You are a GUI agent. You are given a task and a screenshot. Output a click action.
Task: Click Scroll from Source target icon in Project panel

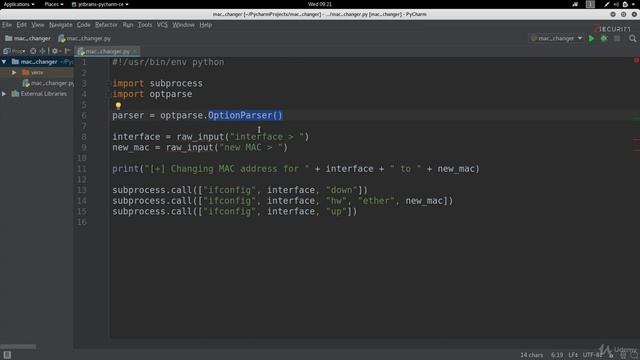(33, 51)
